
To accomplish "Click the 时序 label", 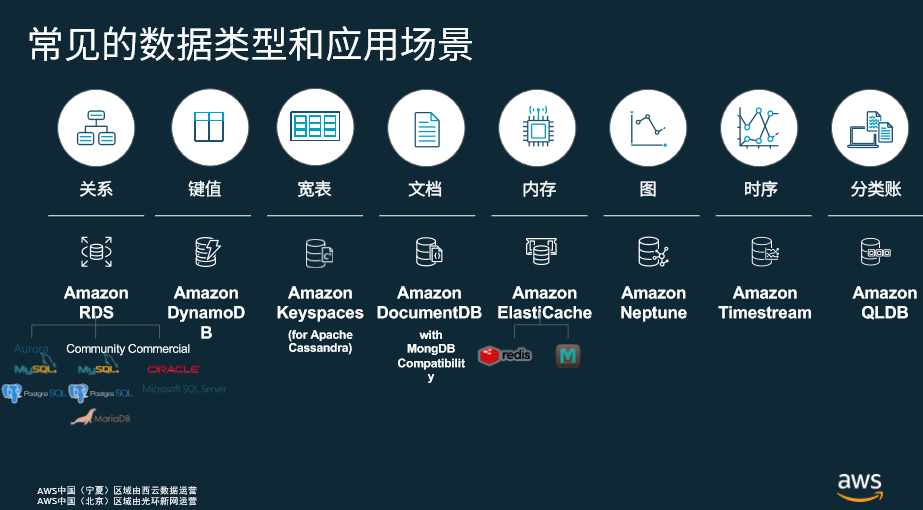I will tap(761, 189).
